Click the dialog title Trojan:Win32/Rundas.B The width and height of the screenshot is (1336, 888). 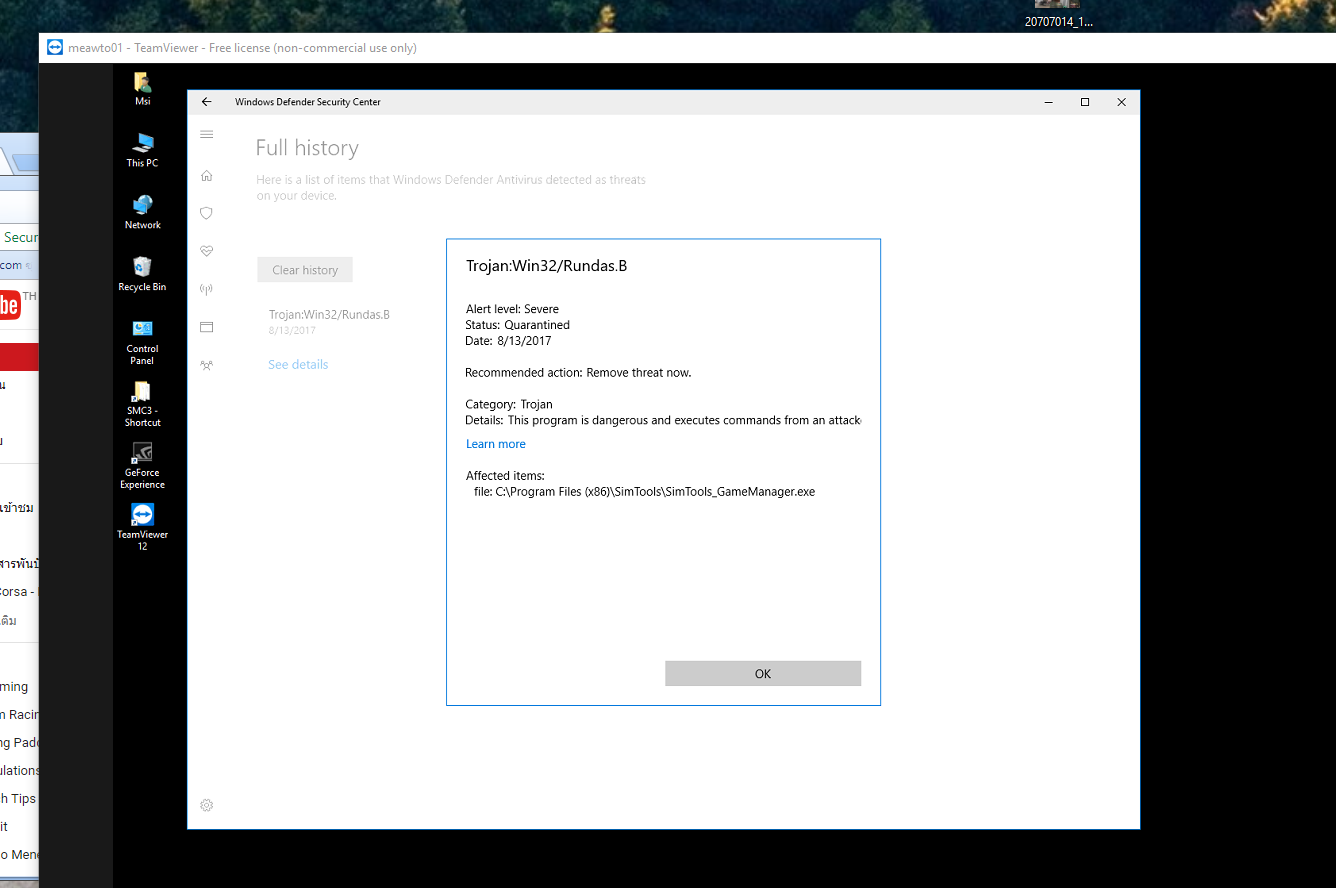click(547, 266)
